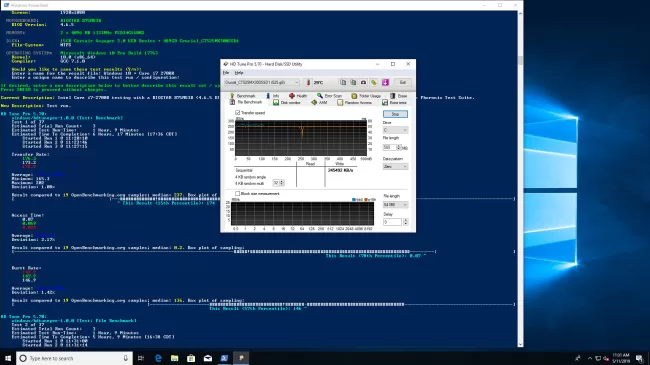This screenshot has height=365, width=650.
Task: Open Microsoft Store from the taskbar
Action: coord(191,358)
